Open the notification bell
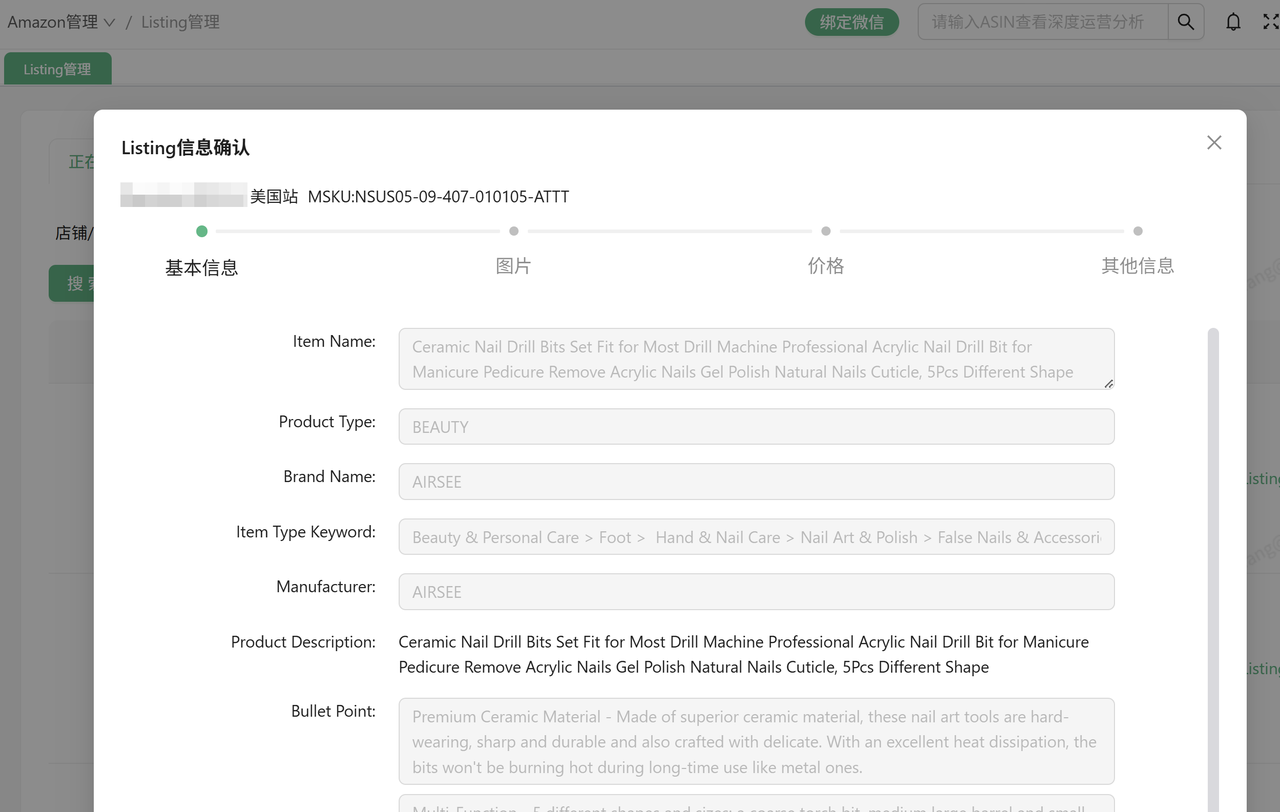The height and width of the screenshot is (812, 1280). pos(1233,22)
